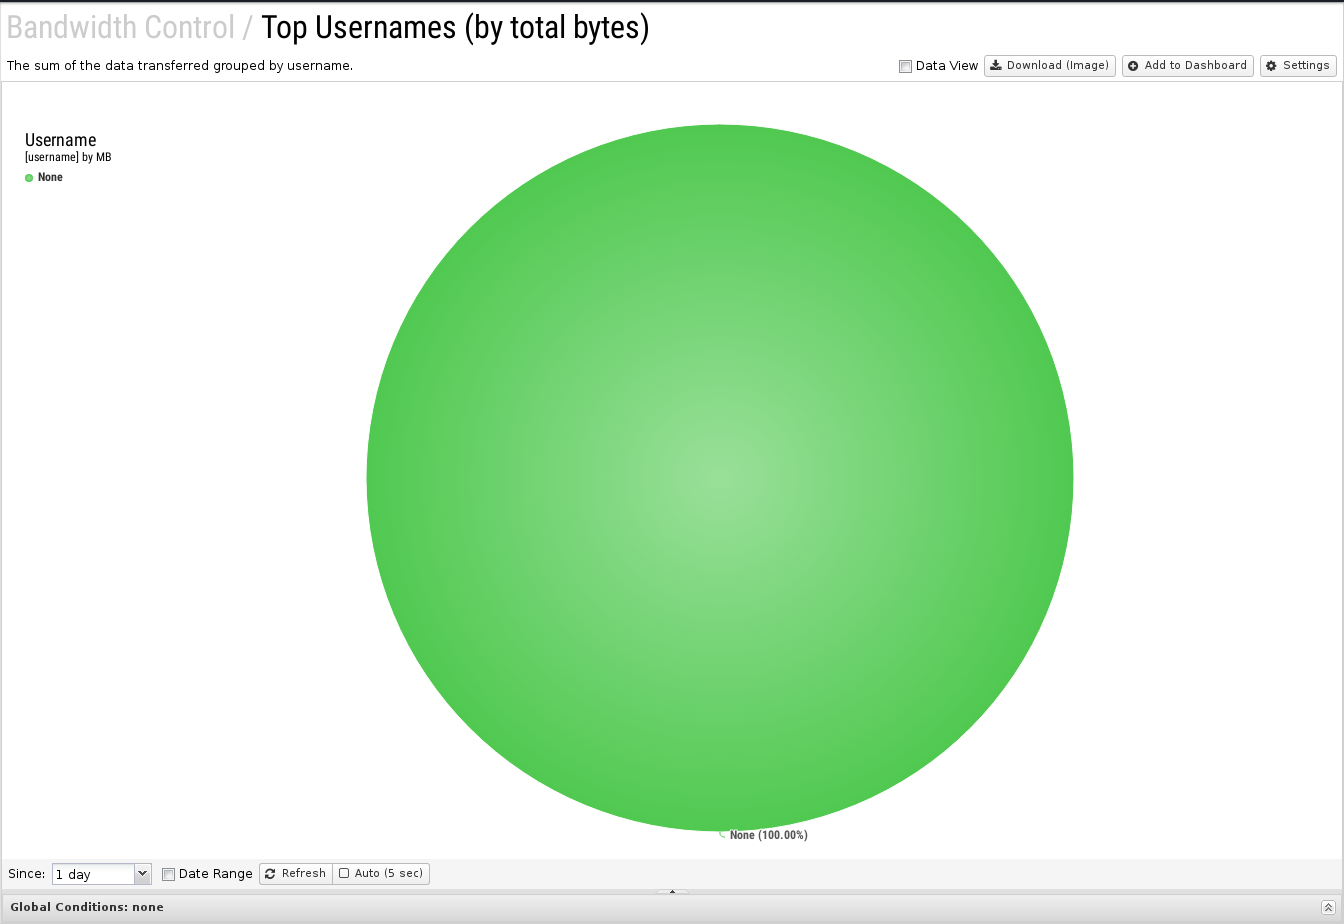Viewport: 1344px width, 924px height.
Task: Click the '[username] by MB' legend subtitle
Action: tap(68, 158)
